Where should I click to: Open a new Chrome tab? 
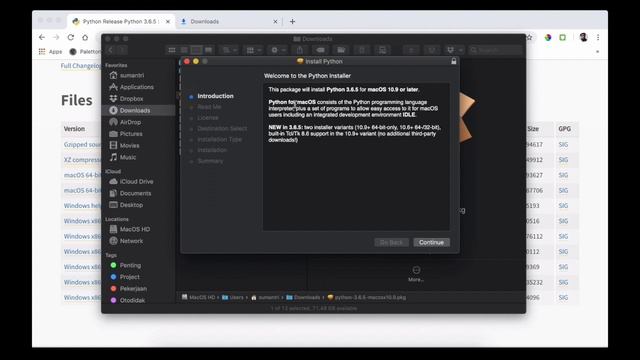tap(292, 22)
